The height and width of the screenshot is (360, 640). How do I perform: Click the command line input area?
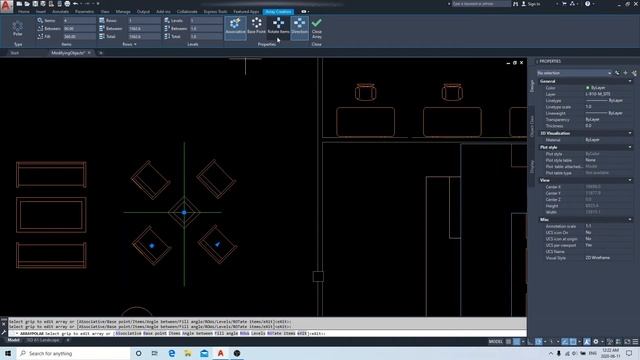(x=267, y=333)
